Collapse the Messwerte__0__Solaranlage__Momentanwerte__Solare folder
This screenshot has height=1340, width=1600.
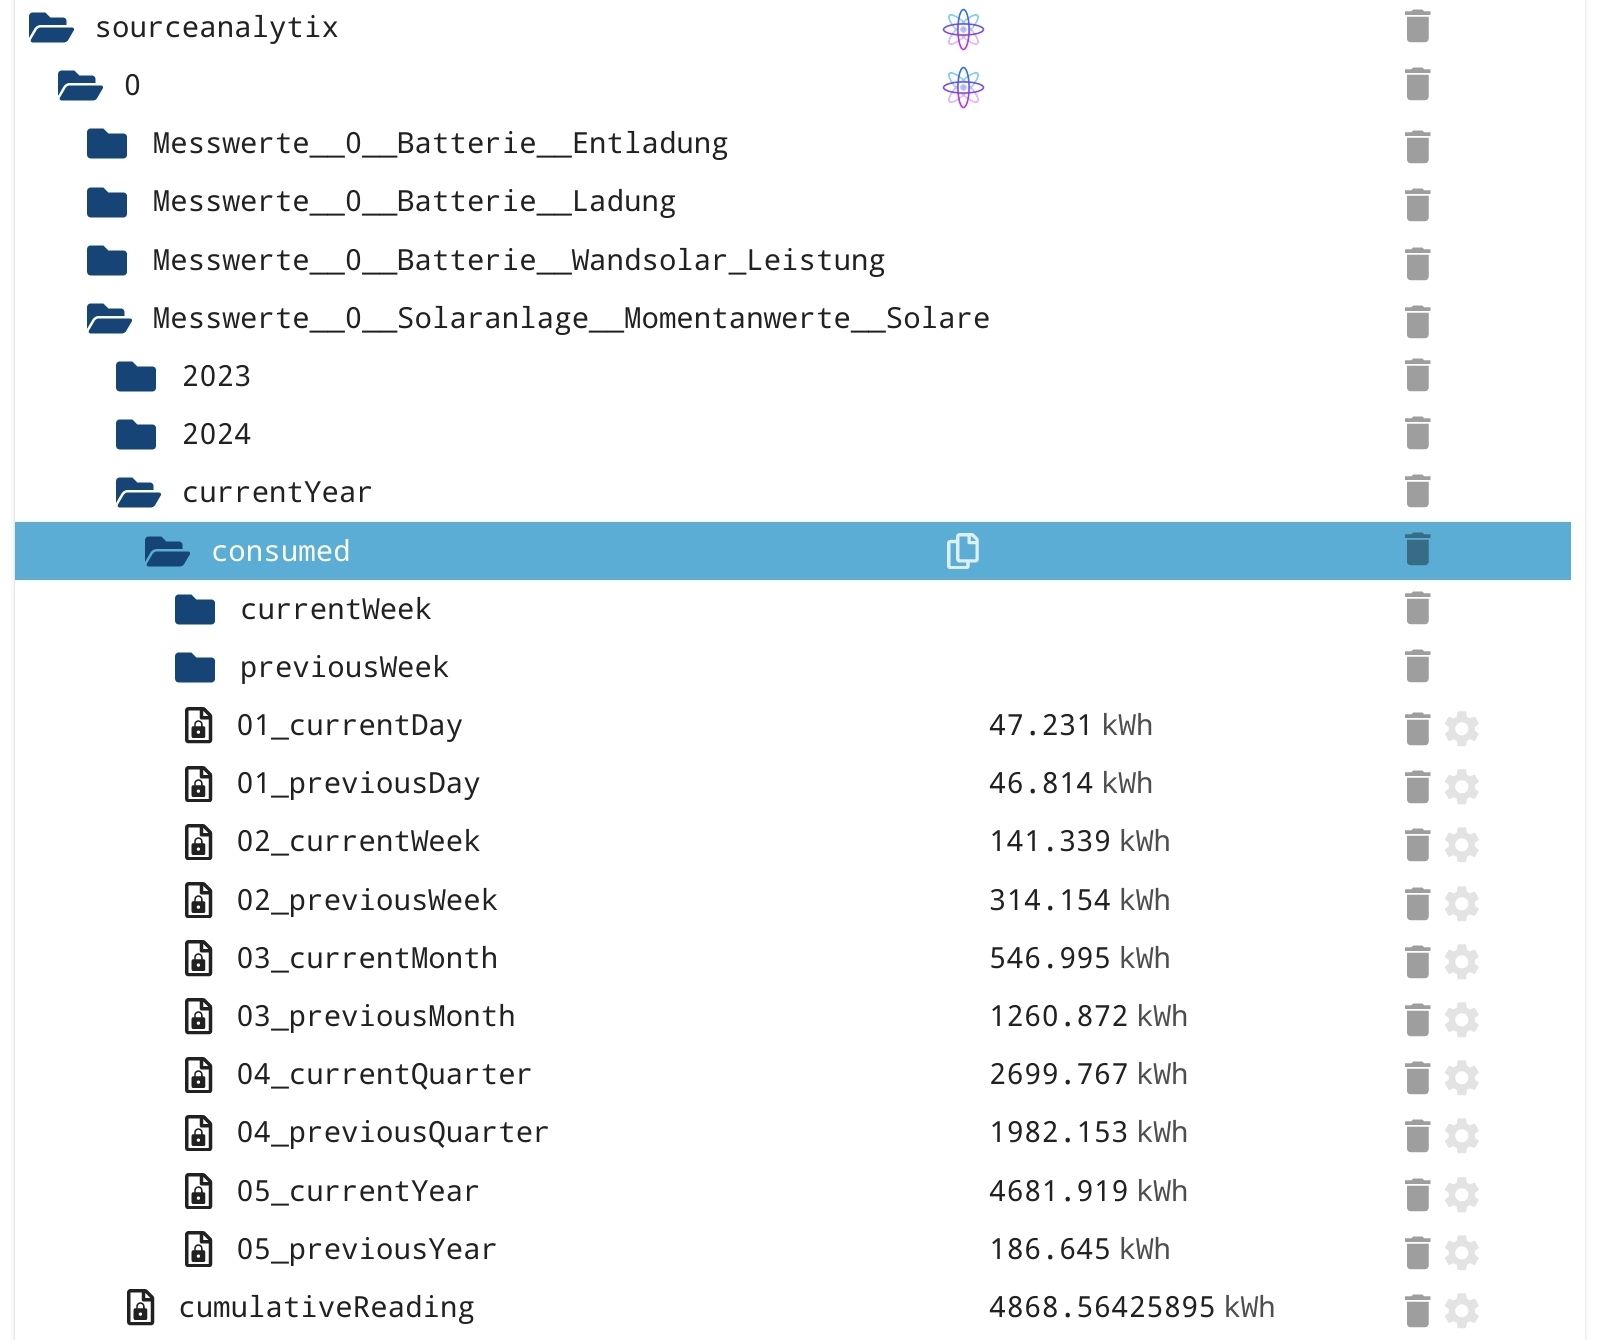108,318
